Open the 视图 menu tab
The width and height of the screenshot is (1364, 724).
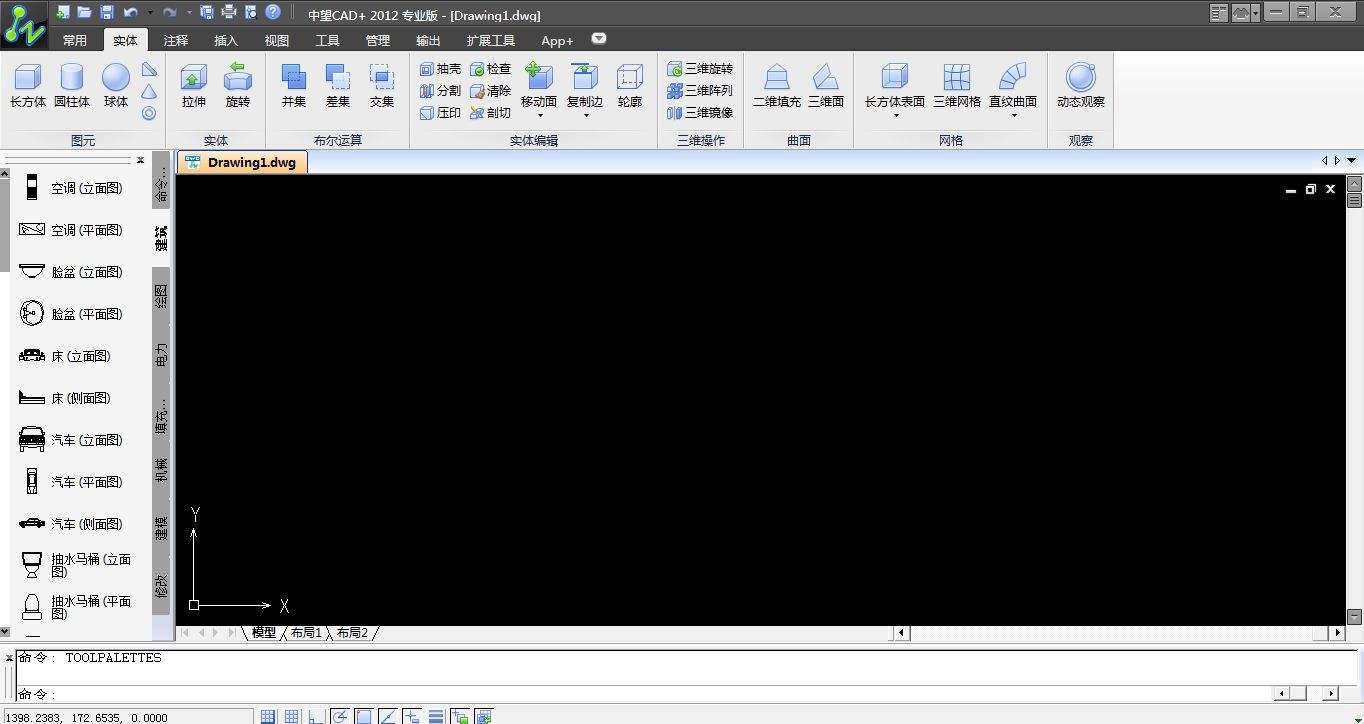276,40
